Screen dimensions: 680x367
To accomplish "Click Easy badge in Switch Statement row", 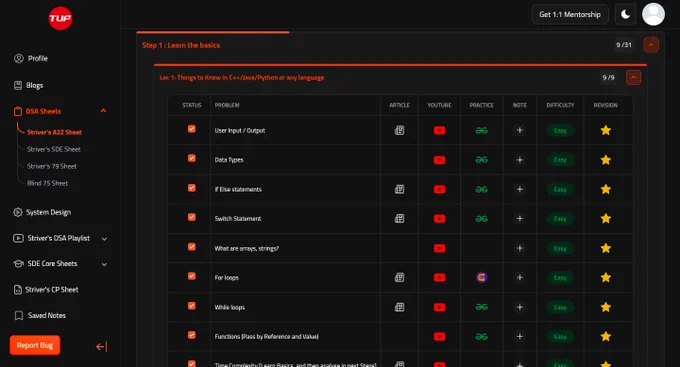I will point(560,219).
